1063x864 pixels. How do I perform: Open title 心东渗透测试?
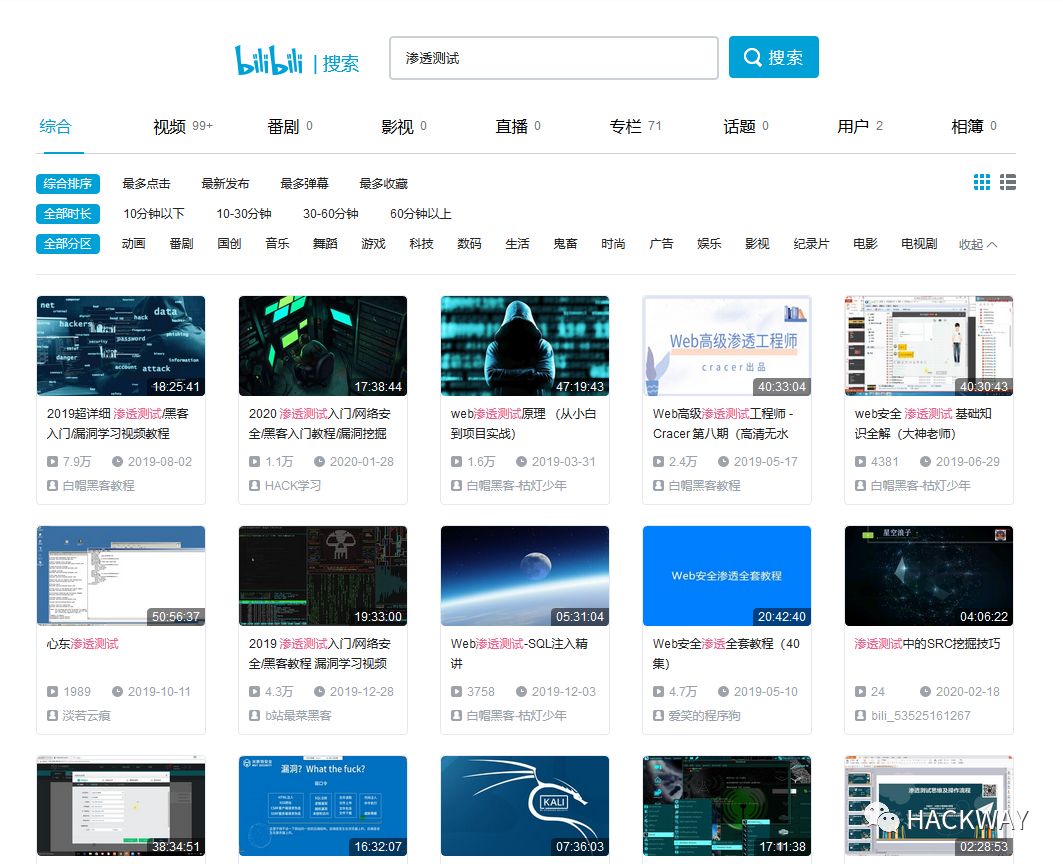tap(83, 644)
